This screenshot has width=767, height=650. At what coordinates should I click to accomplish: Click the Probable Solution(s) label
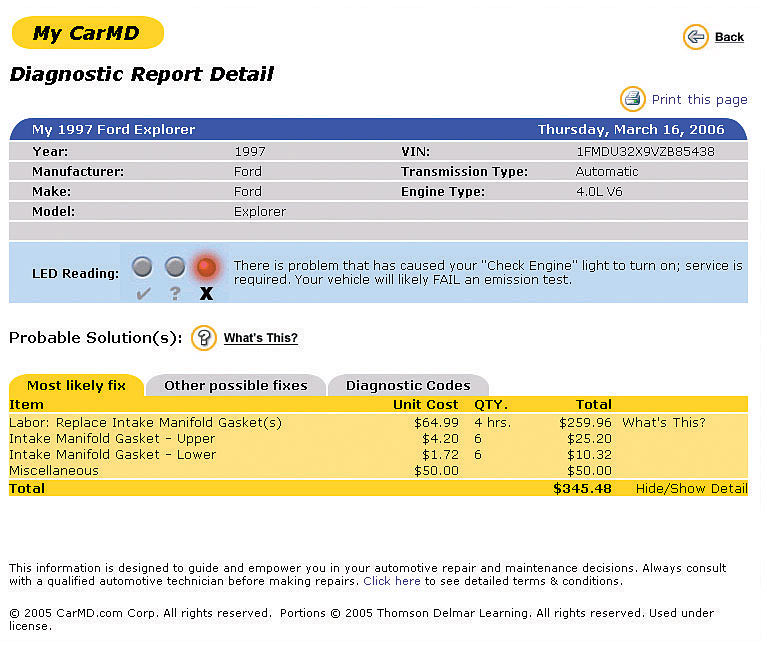coord(96,338)
